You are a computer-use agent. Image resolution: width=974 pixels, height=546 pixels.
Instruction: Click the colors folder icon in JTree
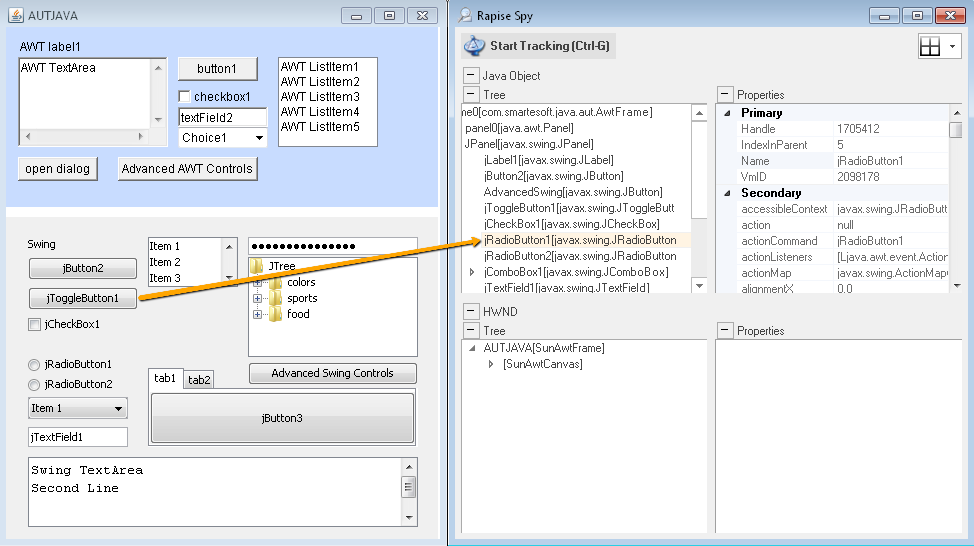276,283
